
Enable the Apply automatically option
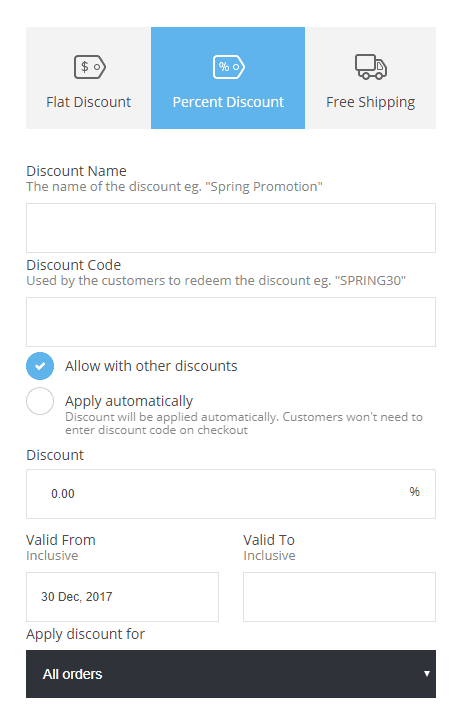40,401
